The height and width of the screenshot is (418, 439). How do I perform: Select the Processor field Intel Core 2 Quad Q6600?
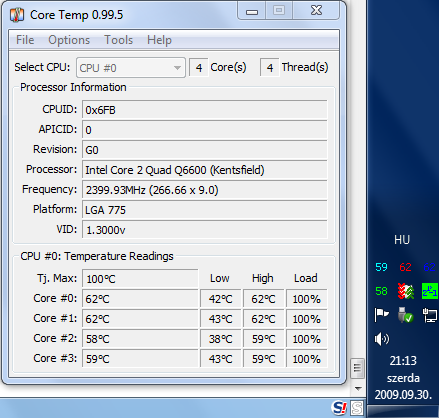coord(205,170)
